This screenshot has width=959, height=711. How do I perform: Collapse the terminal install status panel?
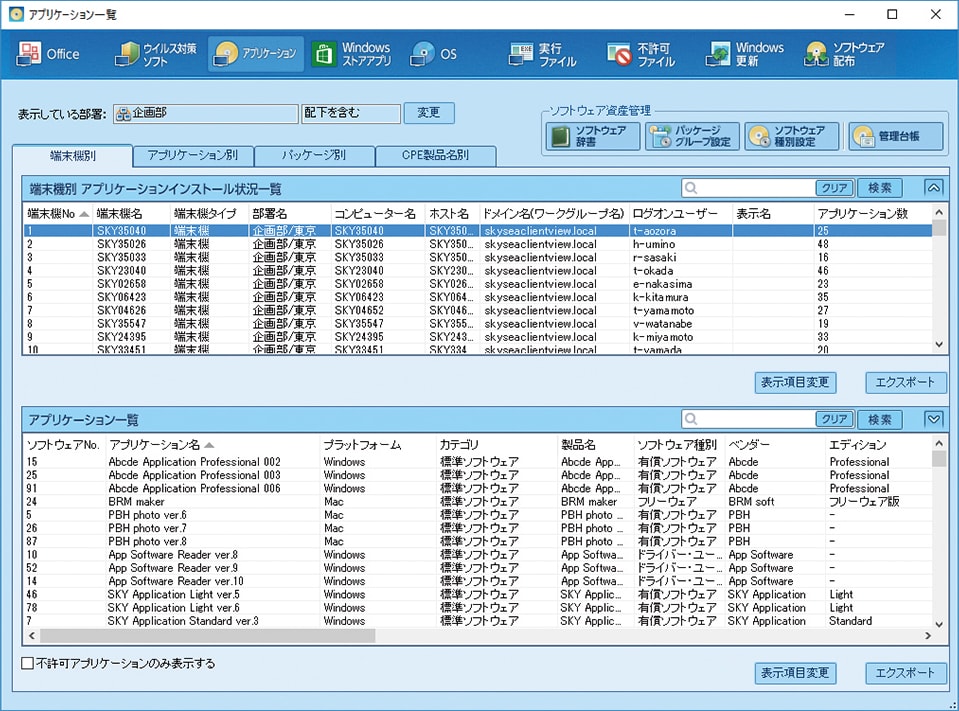pos(933,188)
